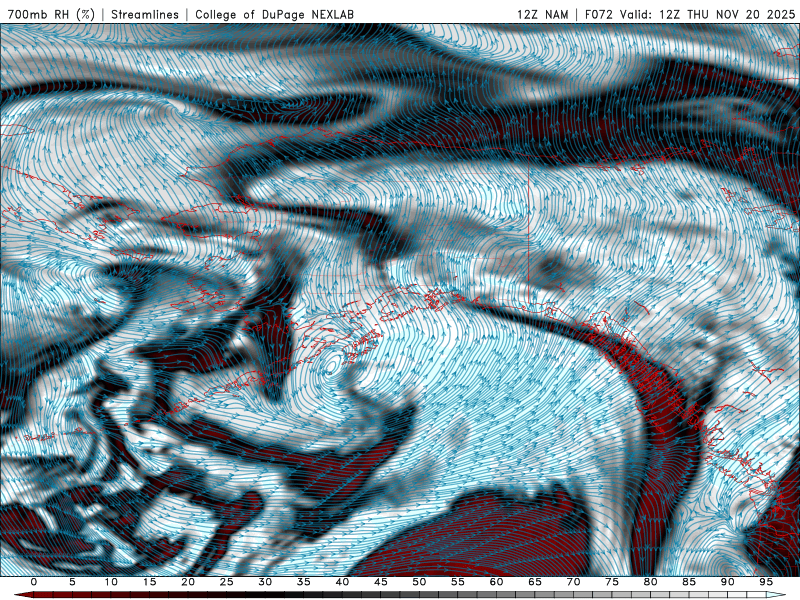Screen dimensions: 800x600
Task: Click the "80" label on color scale
Action: click(650, 582)
